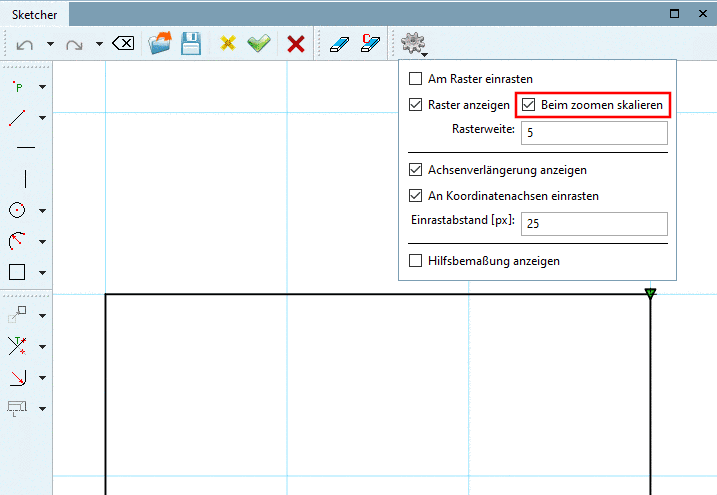The width and height of the screenshot is (717, 495).
Task: Expand dimension tool options arrow
Action: pyautogui.click(x=43, y=409)
